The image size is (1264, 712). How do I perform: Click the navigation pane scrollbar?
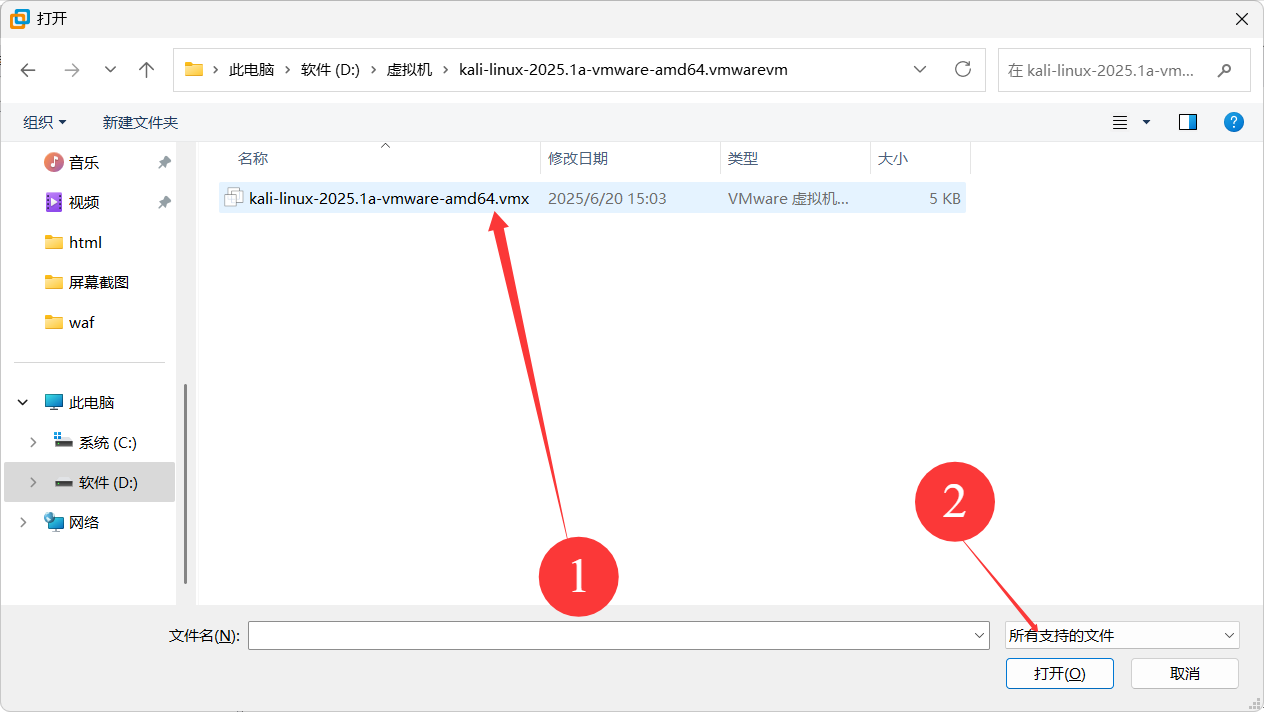[186, 485]
